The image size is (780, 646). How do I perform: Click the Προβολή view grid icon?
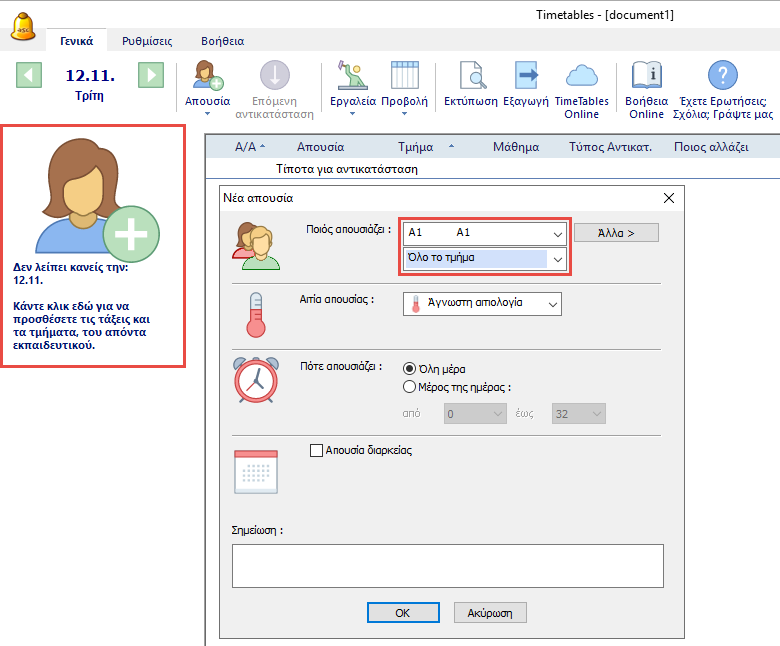click(404, 76)
